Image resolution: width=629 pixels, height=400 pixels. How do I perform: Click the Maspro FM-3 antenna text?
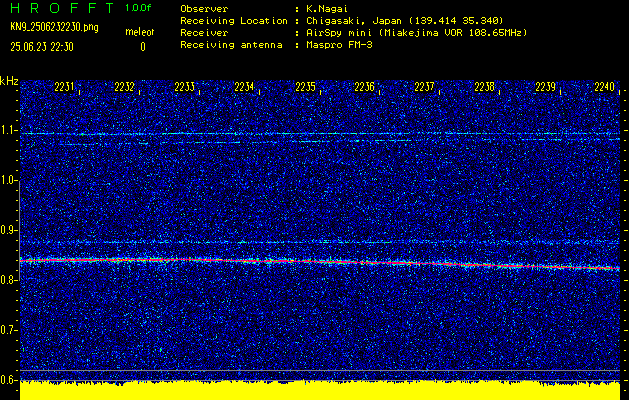339,45
